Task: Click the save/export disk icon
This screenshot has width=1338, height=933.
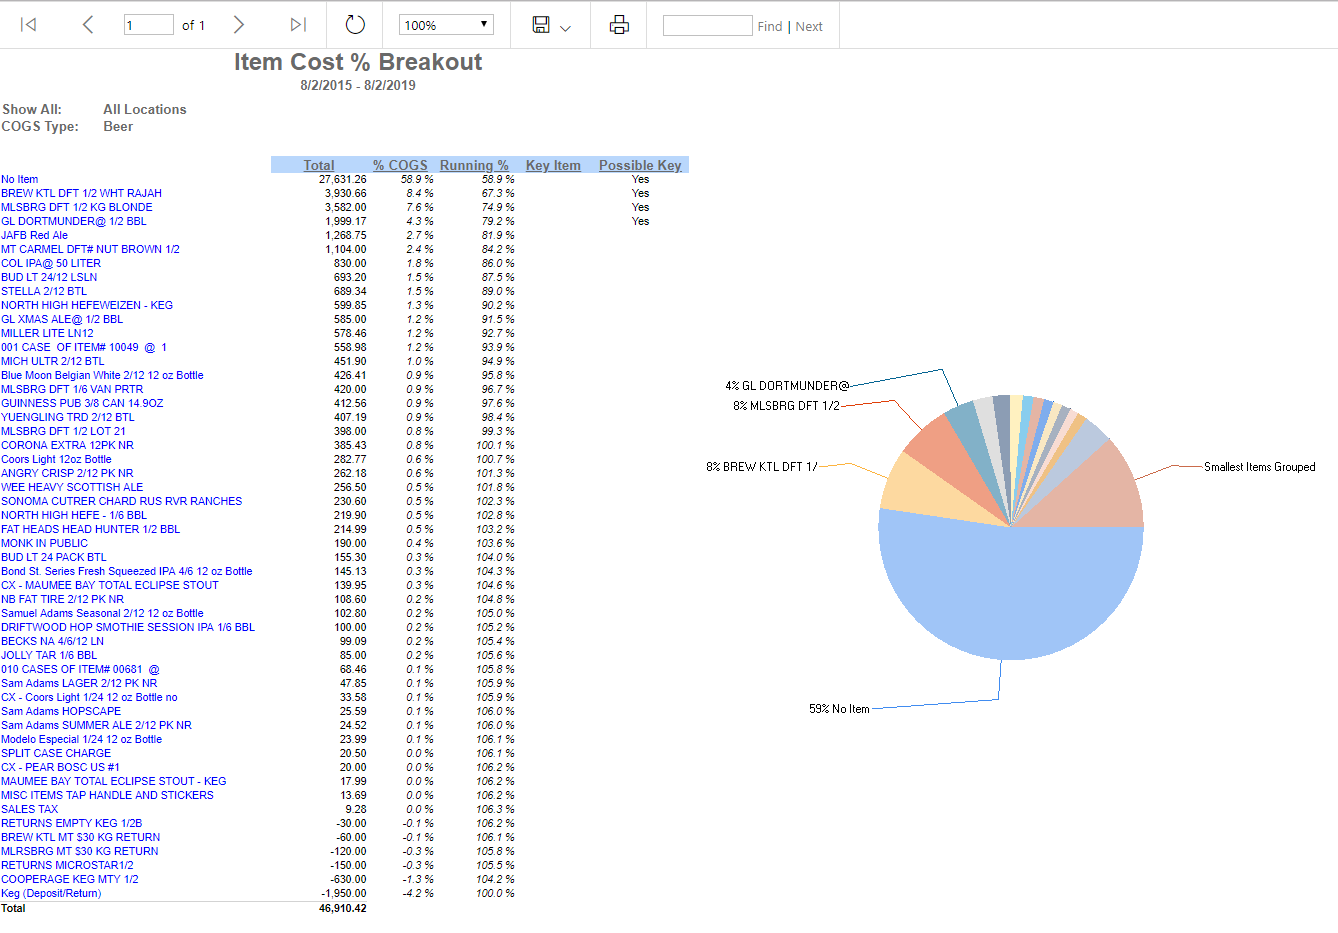Action: click(541, 25)
